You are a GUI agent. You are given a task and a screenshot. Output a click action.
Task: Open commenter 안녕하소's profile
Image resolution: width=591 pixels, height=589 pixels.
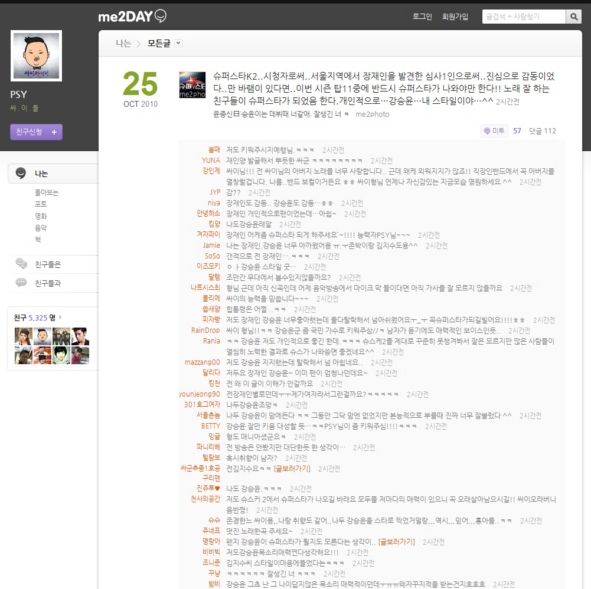(x=208, y=213)
